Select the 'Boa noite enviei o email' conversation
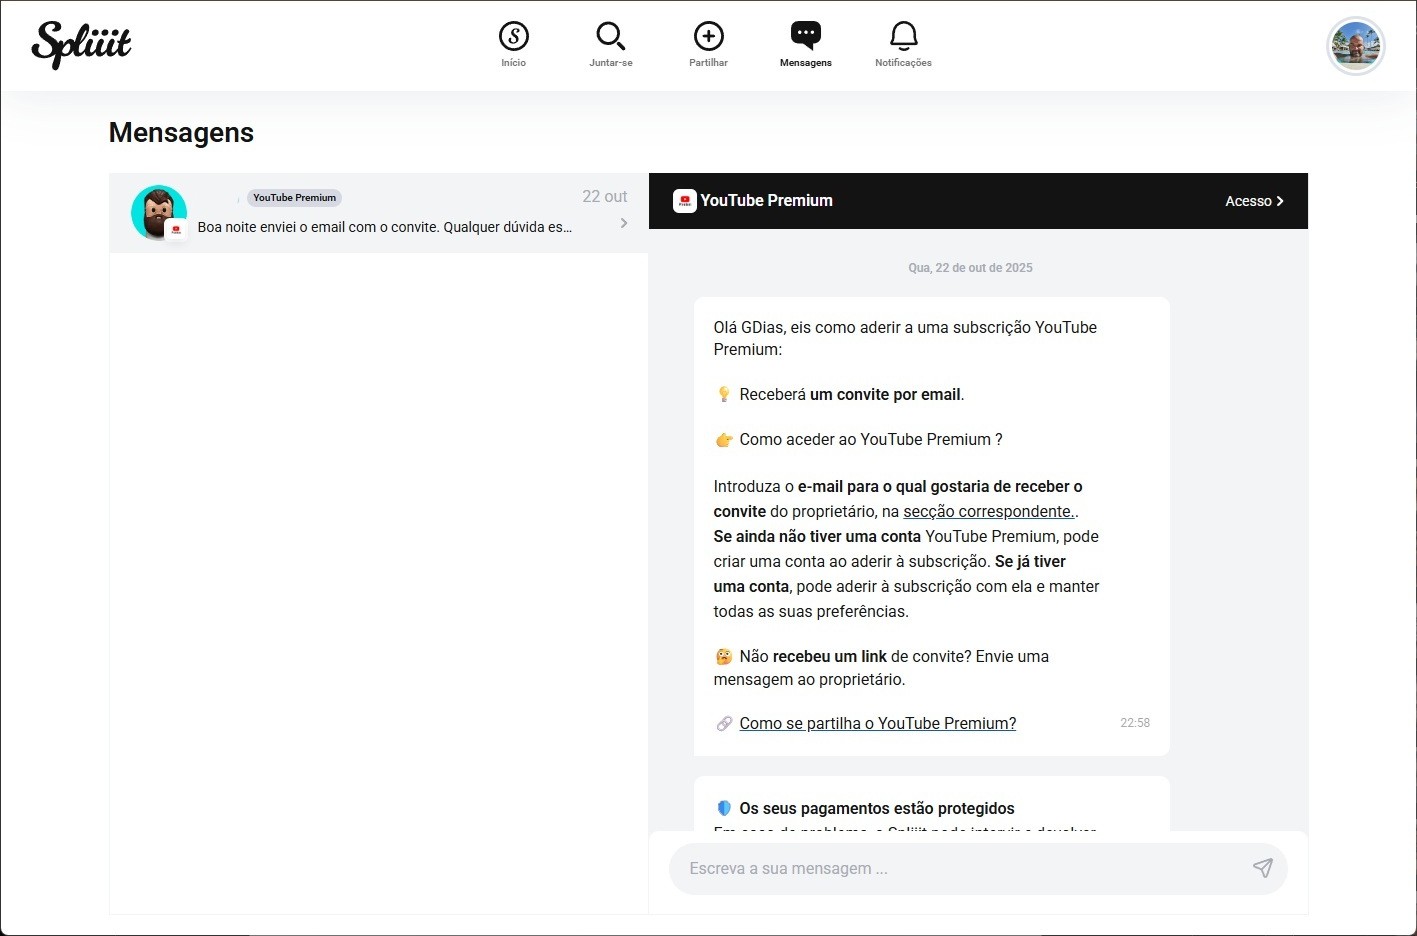1417x936 pixels. pyautogui.click(x=385, y=227)
